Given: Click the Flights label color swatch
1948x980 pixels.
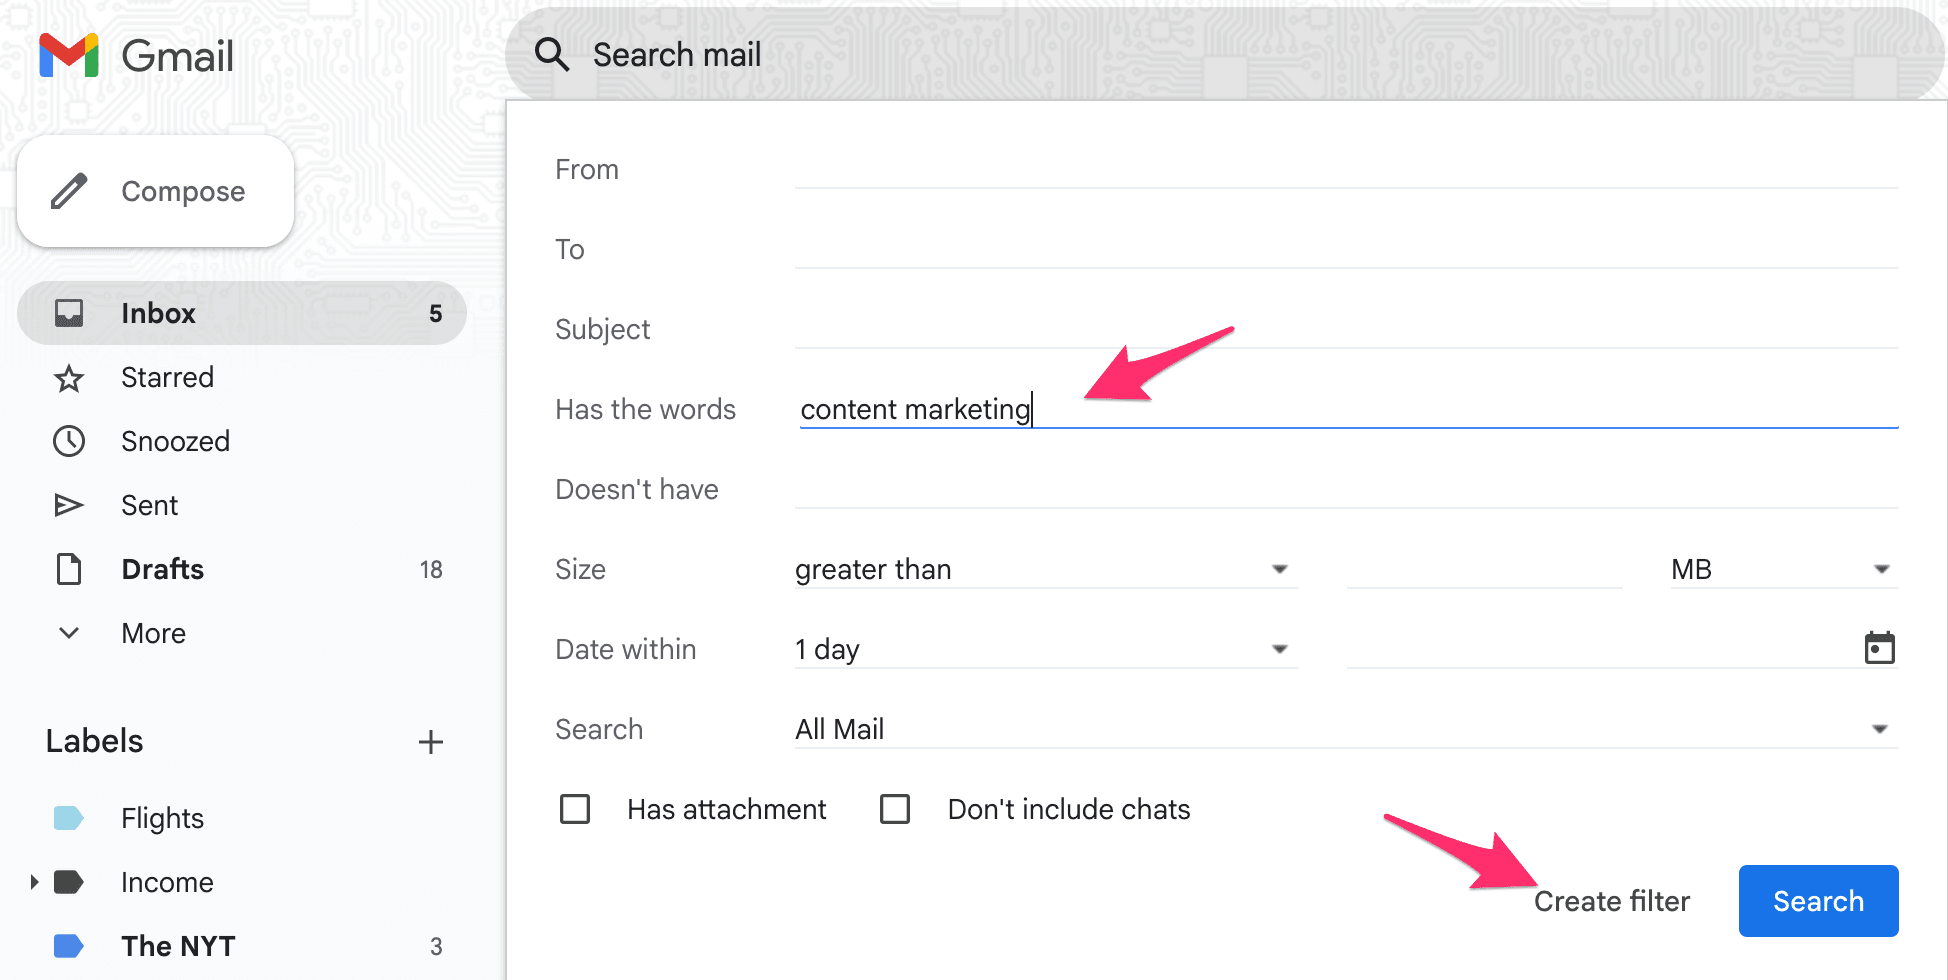Looking at the screenshot, I should pyautogui.click(x=67, y=818).
